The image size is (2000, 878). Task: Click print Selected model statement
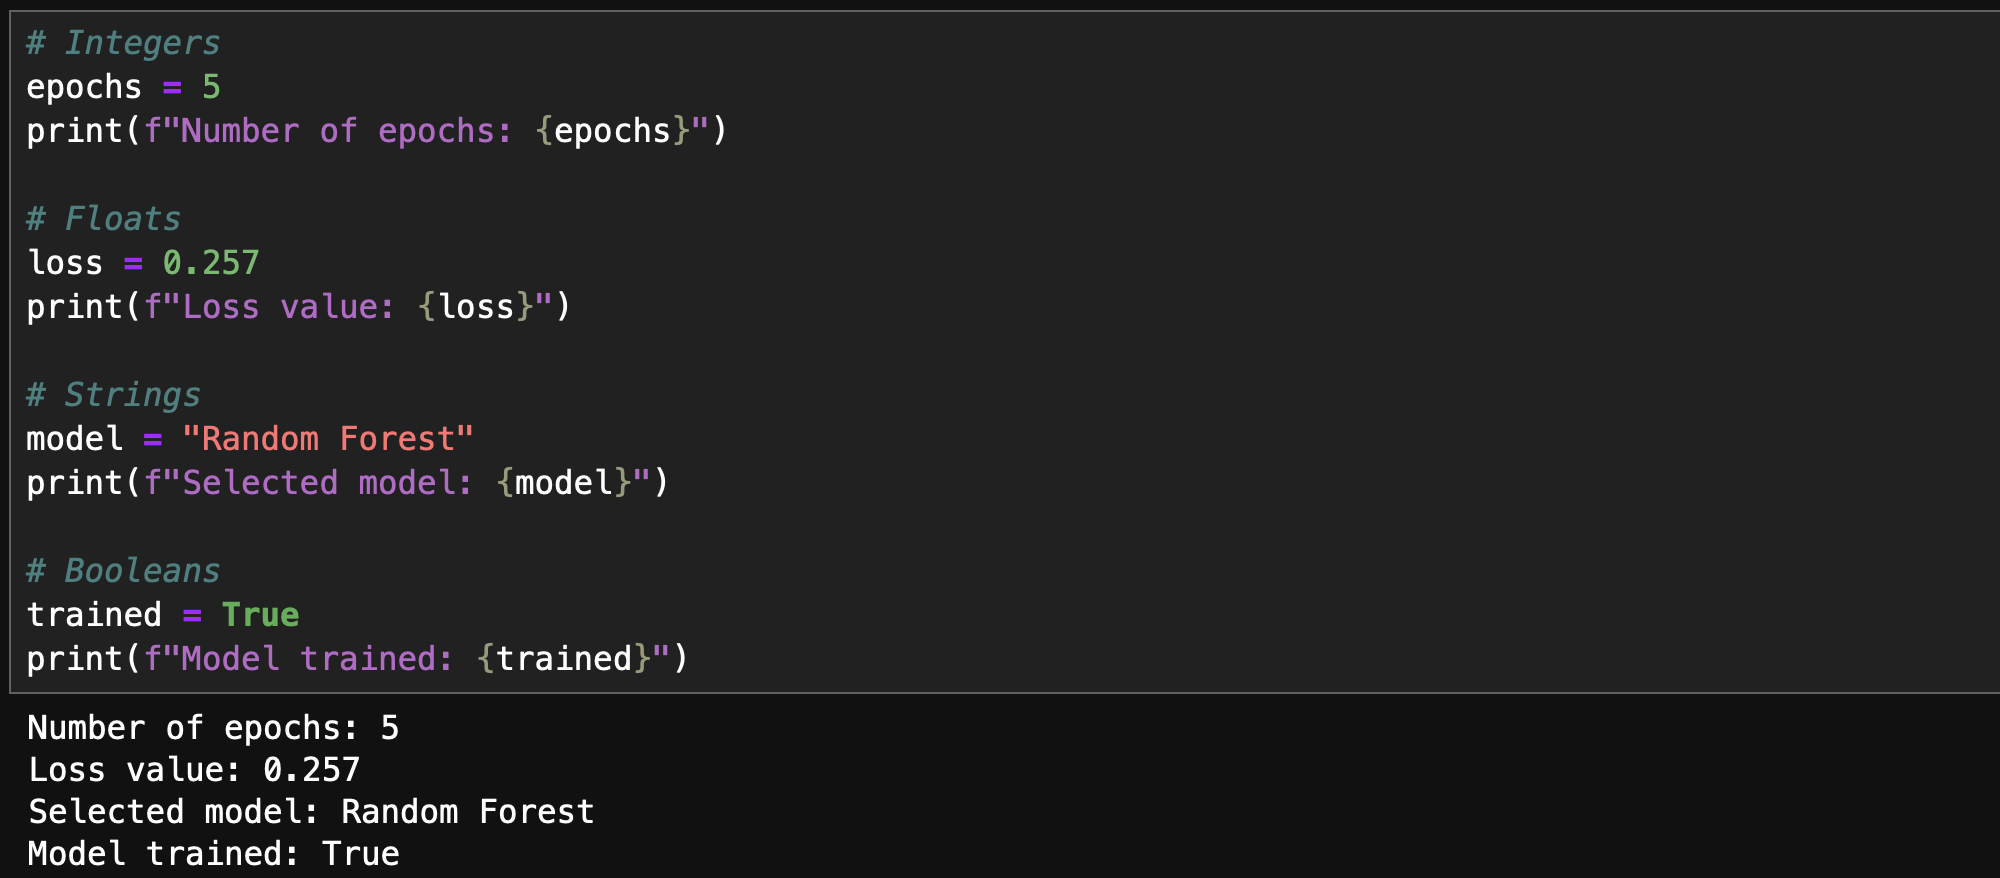point(347,483)
